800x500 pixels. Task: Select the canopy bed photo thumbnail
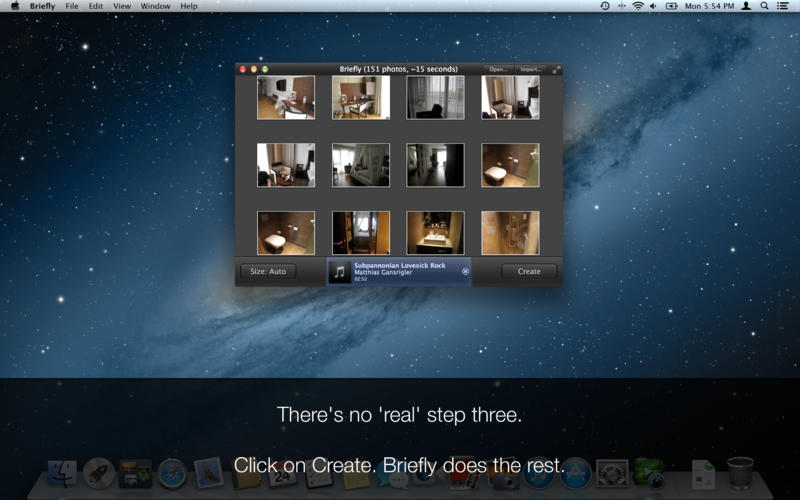(x=361, y=165)
